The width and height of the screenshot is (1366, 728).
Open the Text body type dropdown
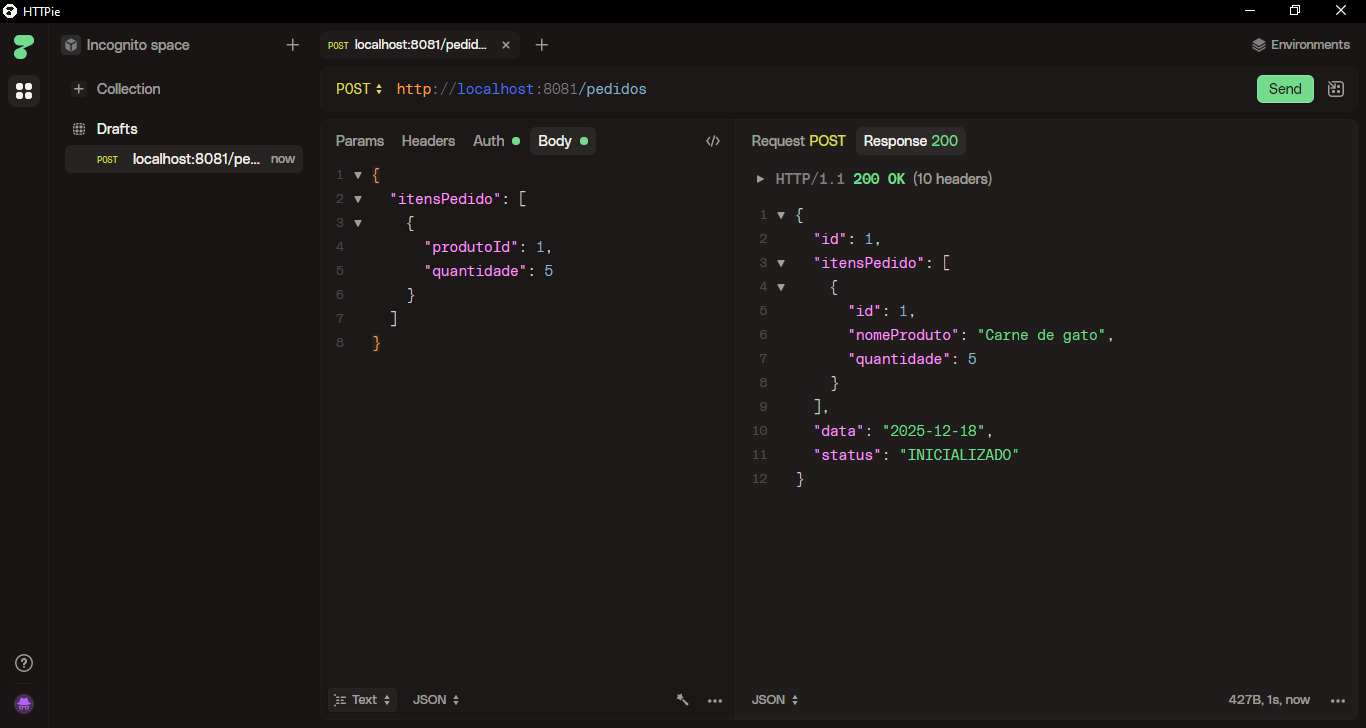coord(363,700)
